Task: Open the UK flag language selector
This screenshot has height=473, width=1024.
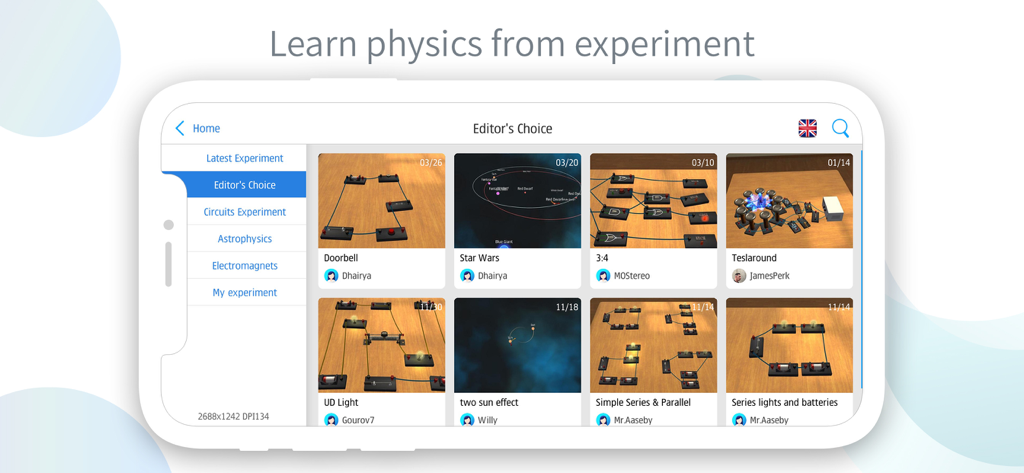Action: pos(807,128)
